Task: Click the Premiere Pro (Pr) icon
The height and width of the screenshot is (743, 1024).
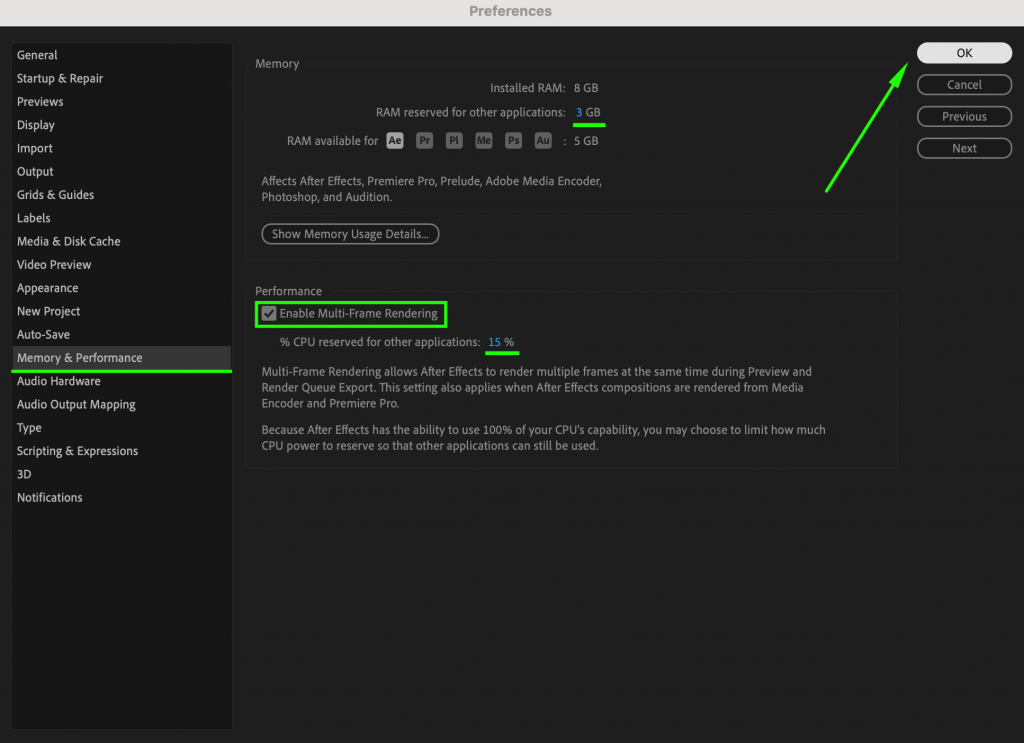Action: pyautogui.click(x=424, y=141)
